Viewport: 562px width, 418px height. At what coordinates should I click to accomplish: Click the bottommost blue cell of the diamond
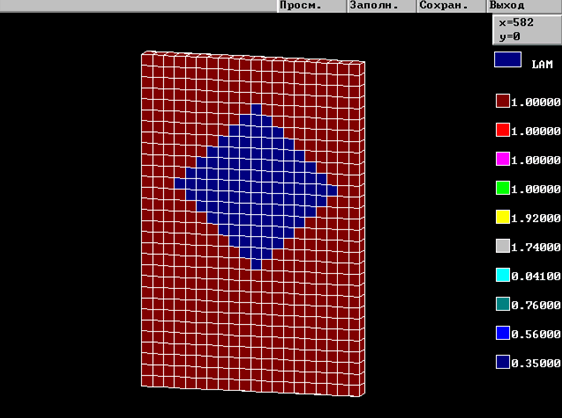[256, 264]
